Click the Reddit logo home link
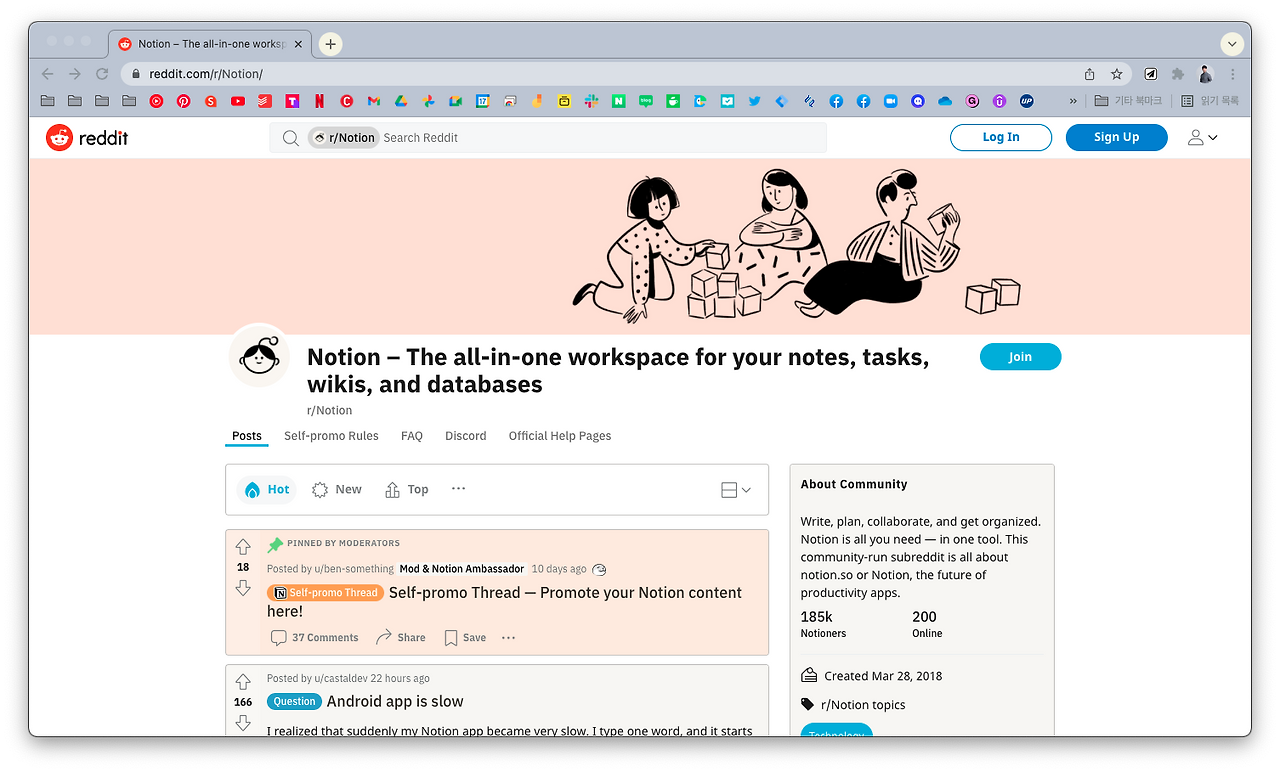The image size is (1280, 772). coord(87,138)
